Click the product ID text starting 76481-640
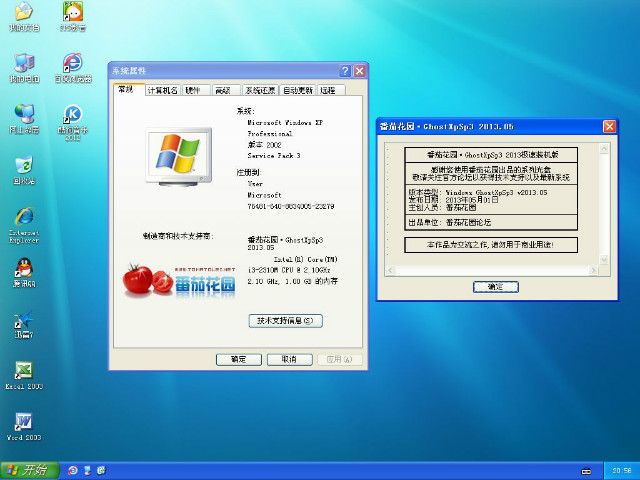640x480 pixels. pyautogui.click(x=291, y=206)
